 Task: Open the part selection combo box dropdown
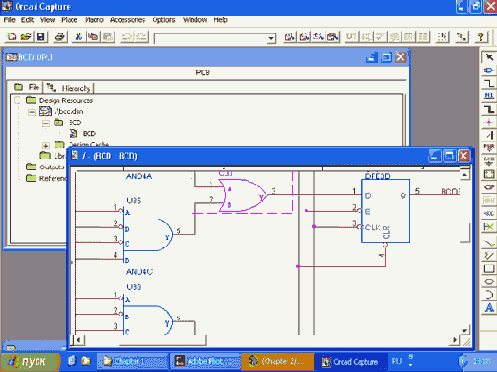[x=271, y=39]
